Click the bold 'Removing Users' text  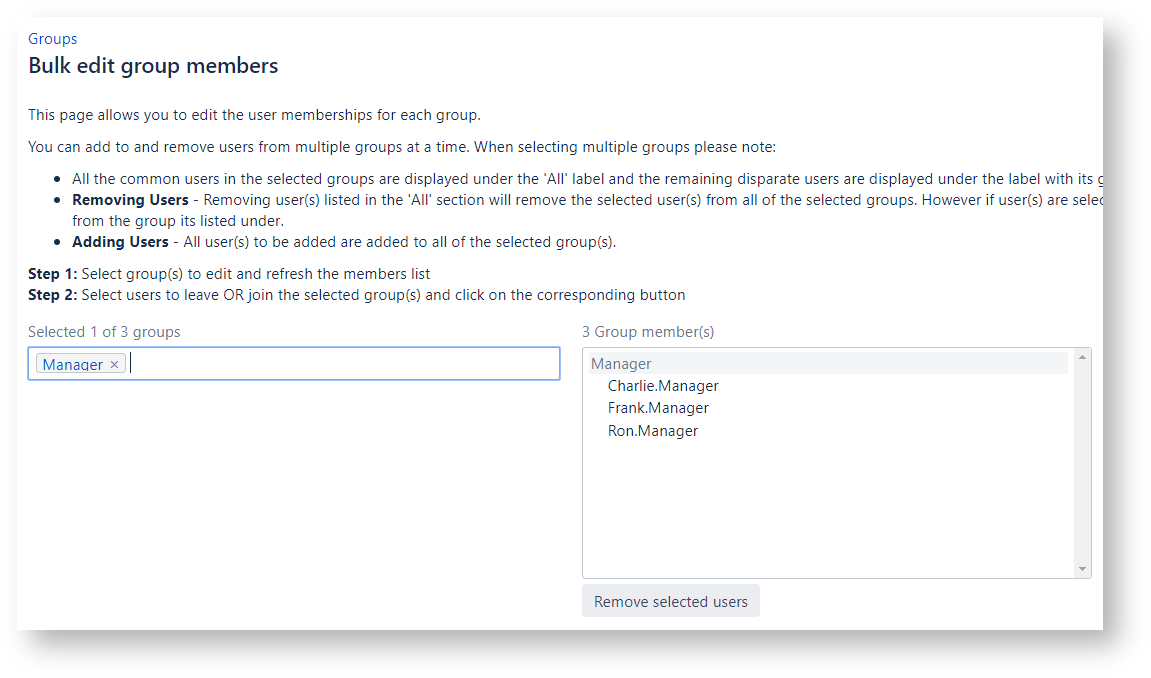pos(130,200)
